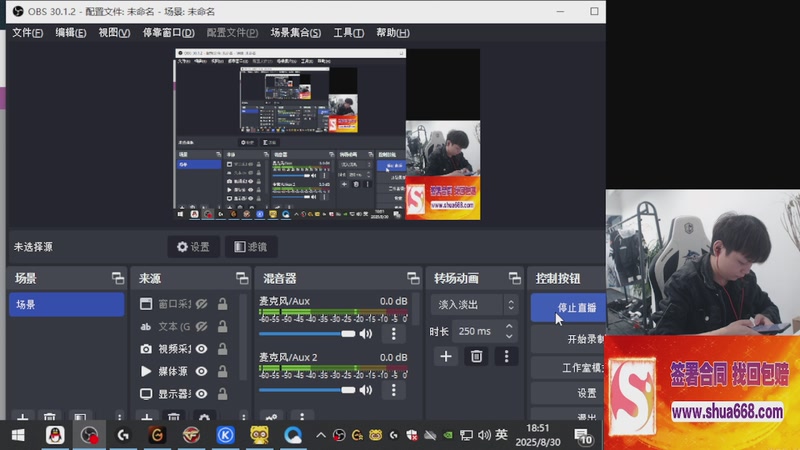Open the 工具(T) menu

(x=348, y=33)
